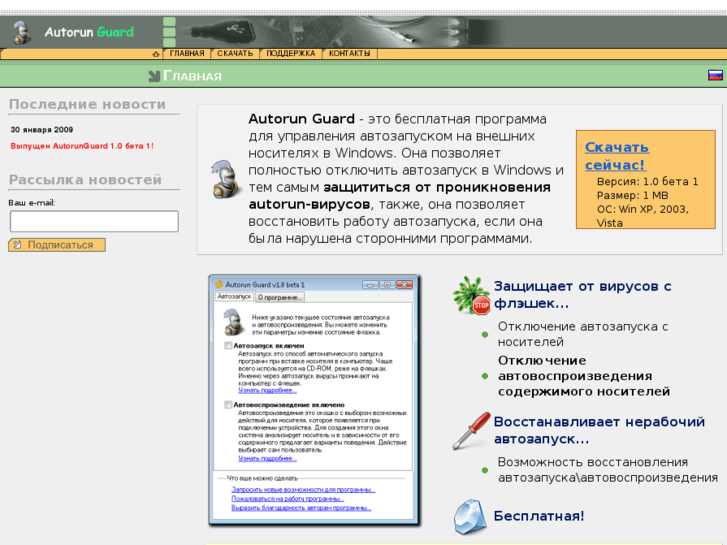Click the Autorun Guard site title text
The image size is (727, 545).
(x=89, y=32)
